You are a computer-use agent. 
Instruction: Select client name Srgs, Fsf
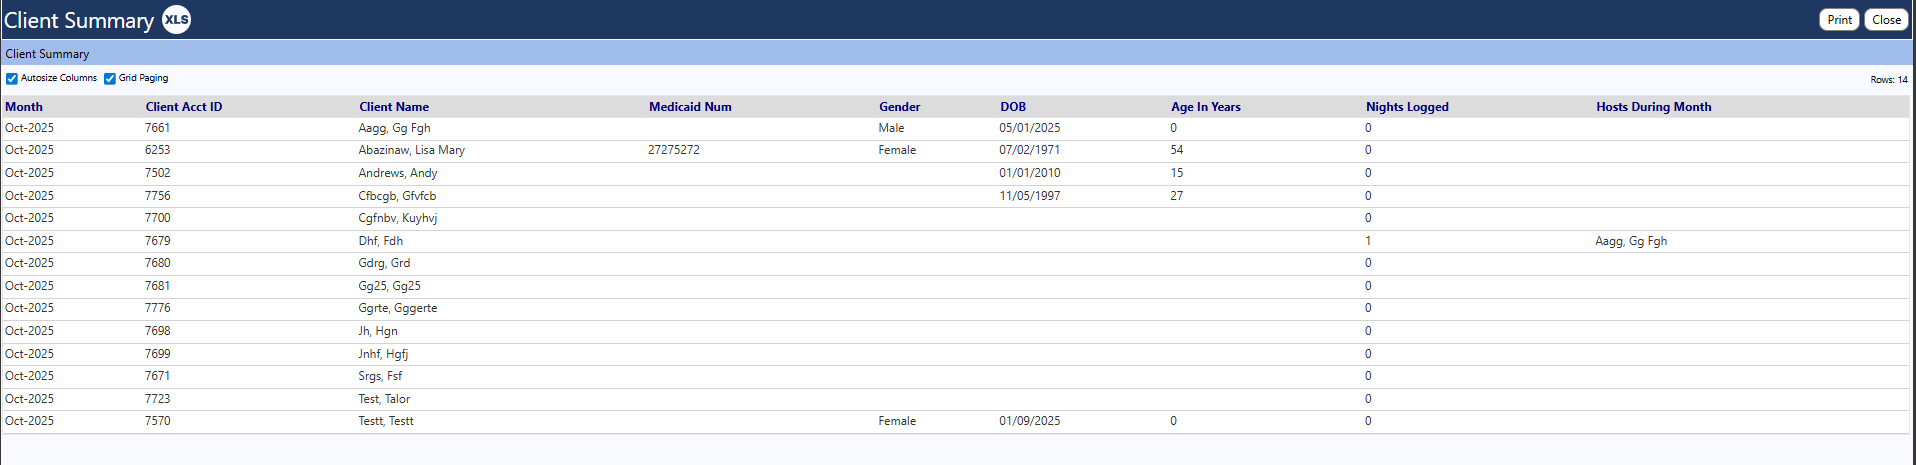tap(380, 376)
